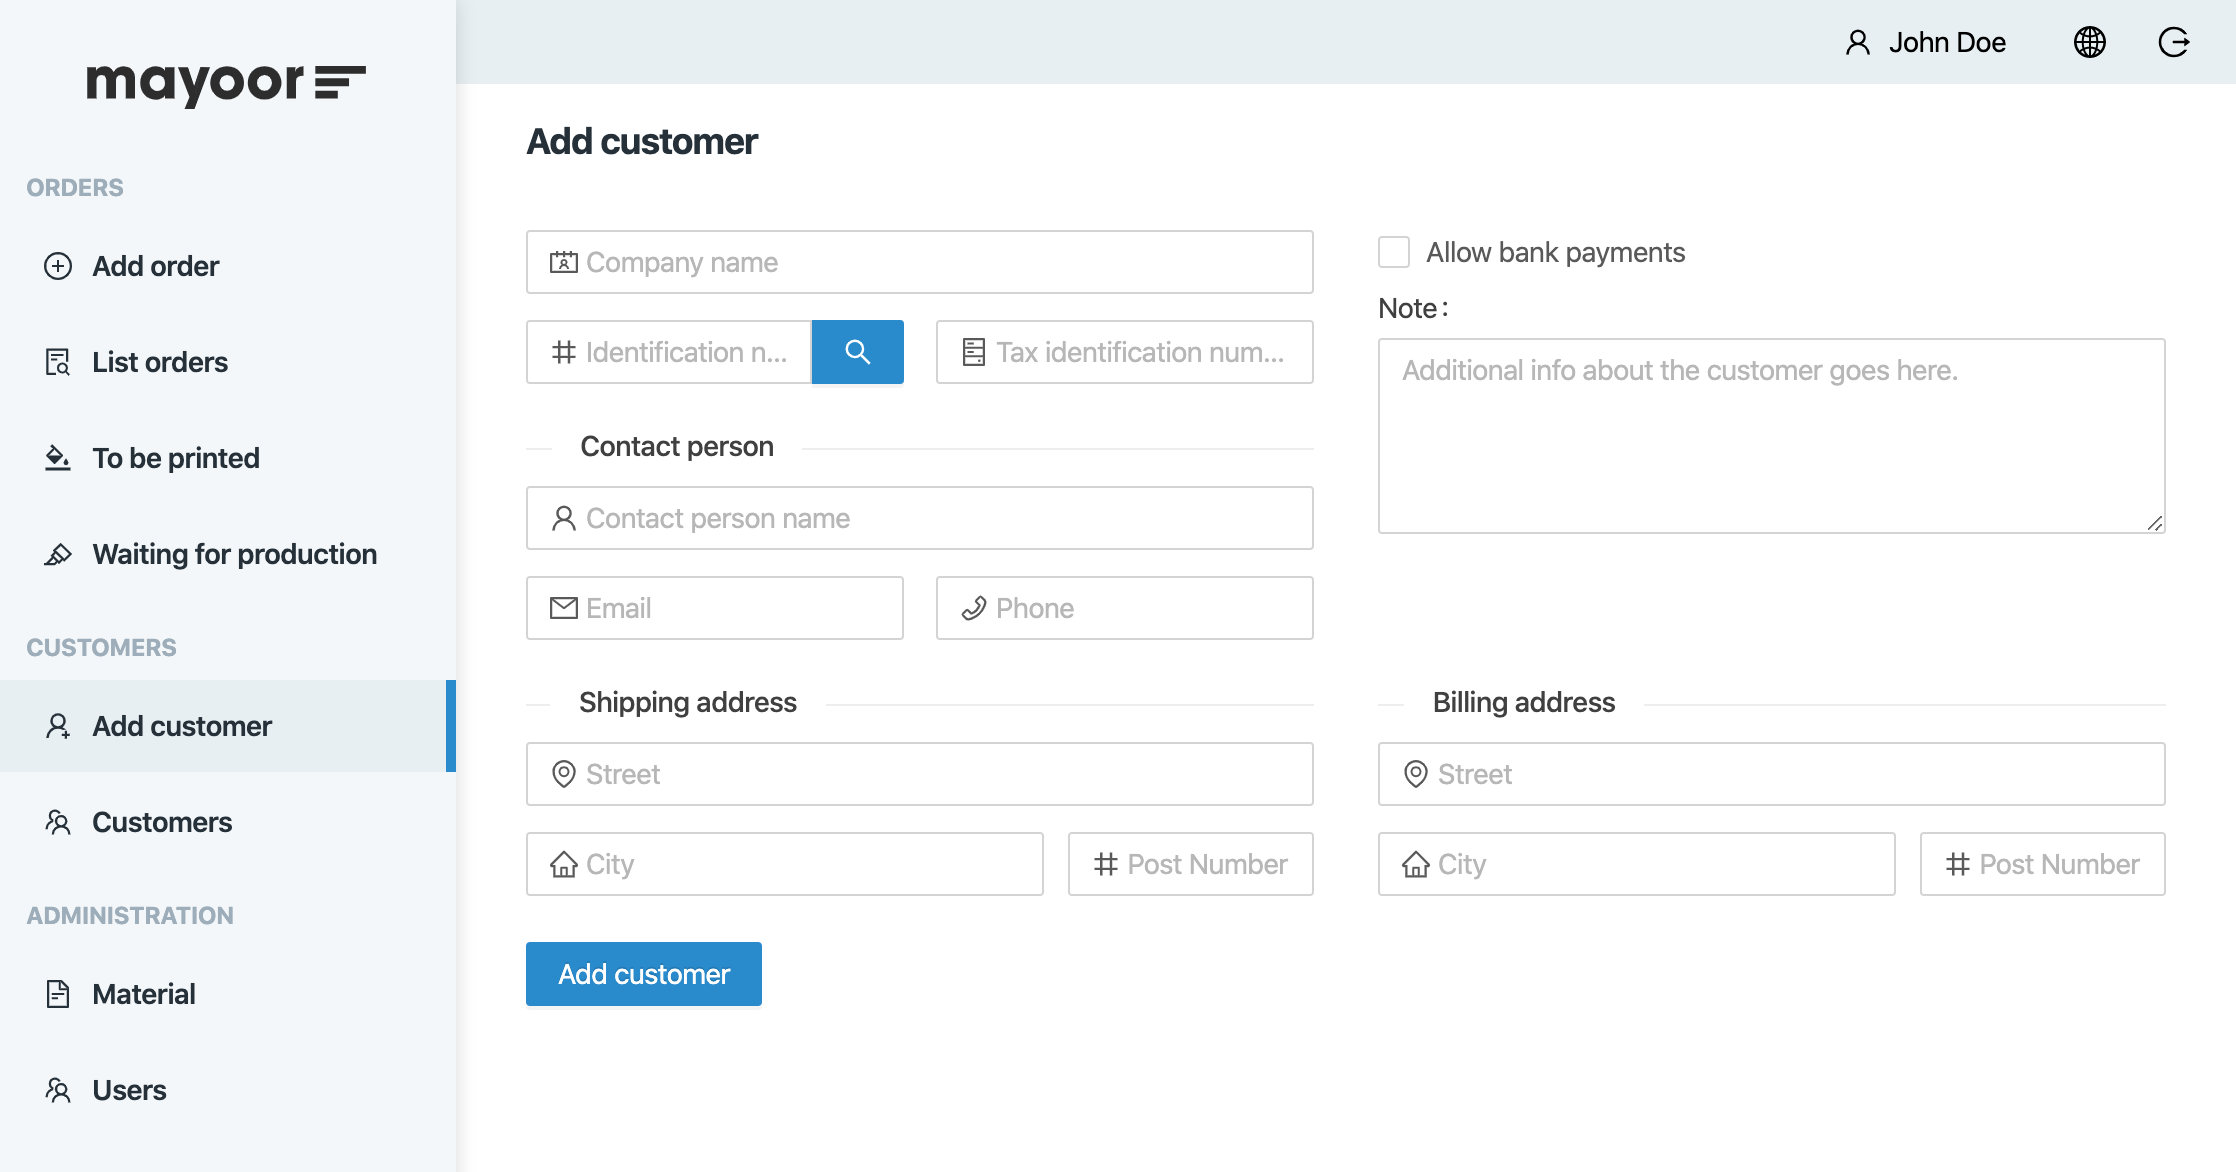Click the Waiting for production icon
Image resolution: width=2236 pixels, height=1172 pixels.
58,554
